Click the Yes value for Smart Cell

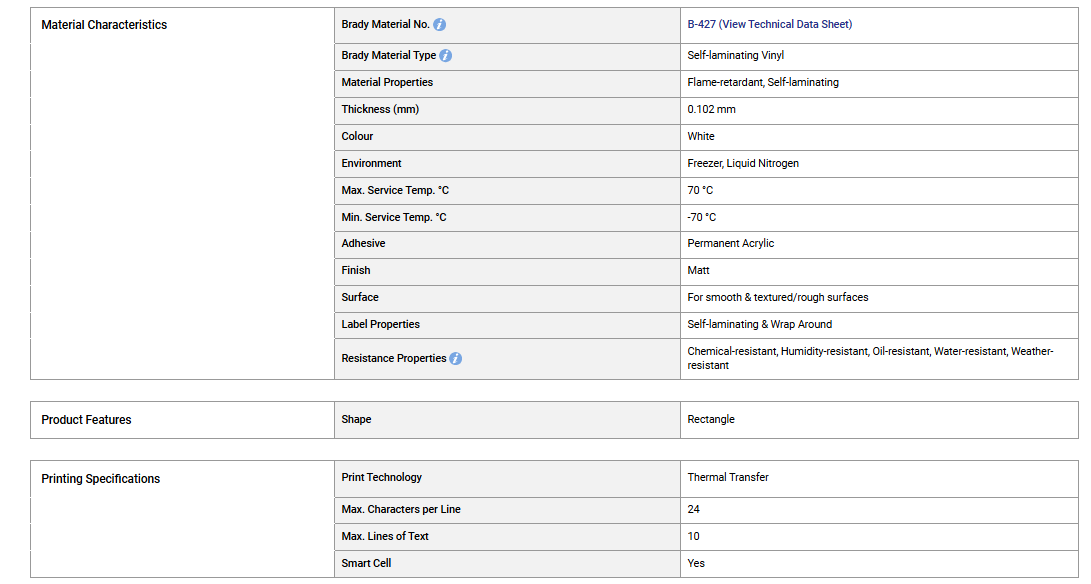point(696,564)
